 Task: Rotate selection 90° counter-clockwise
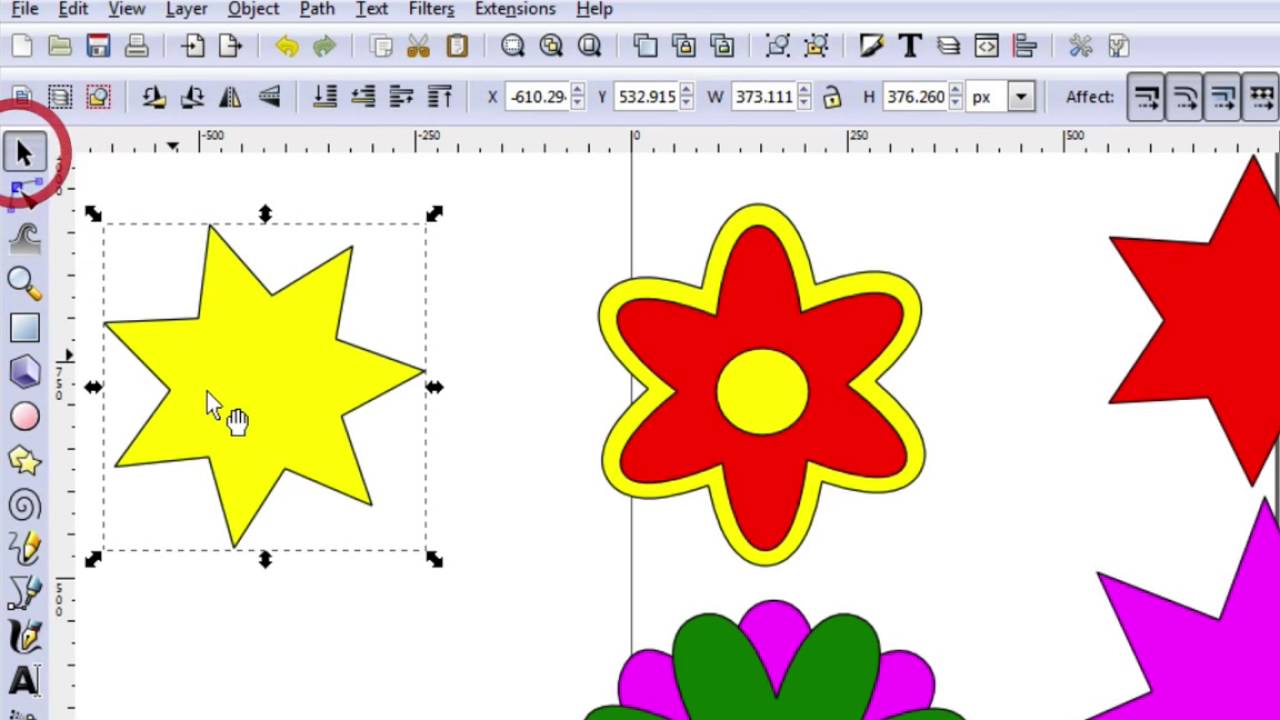click(x=154, y=97)
